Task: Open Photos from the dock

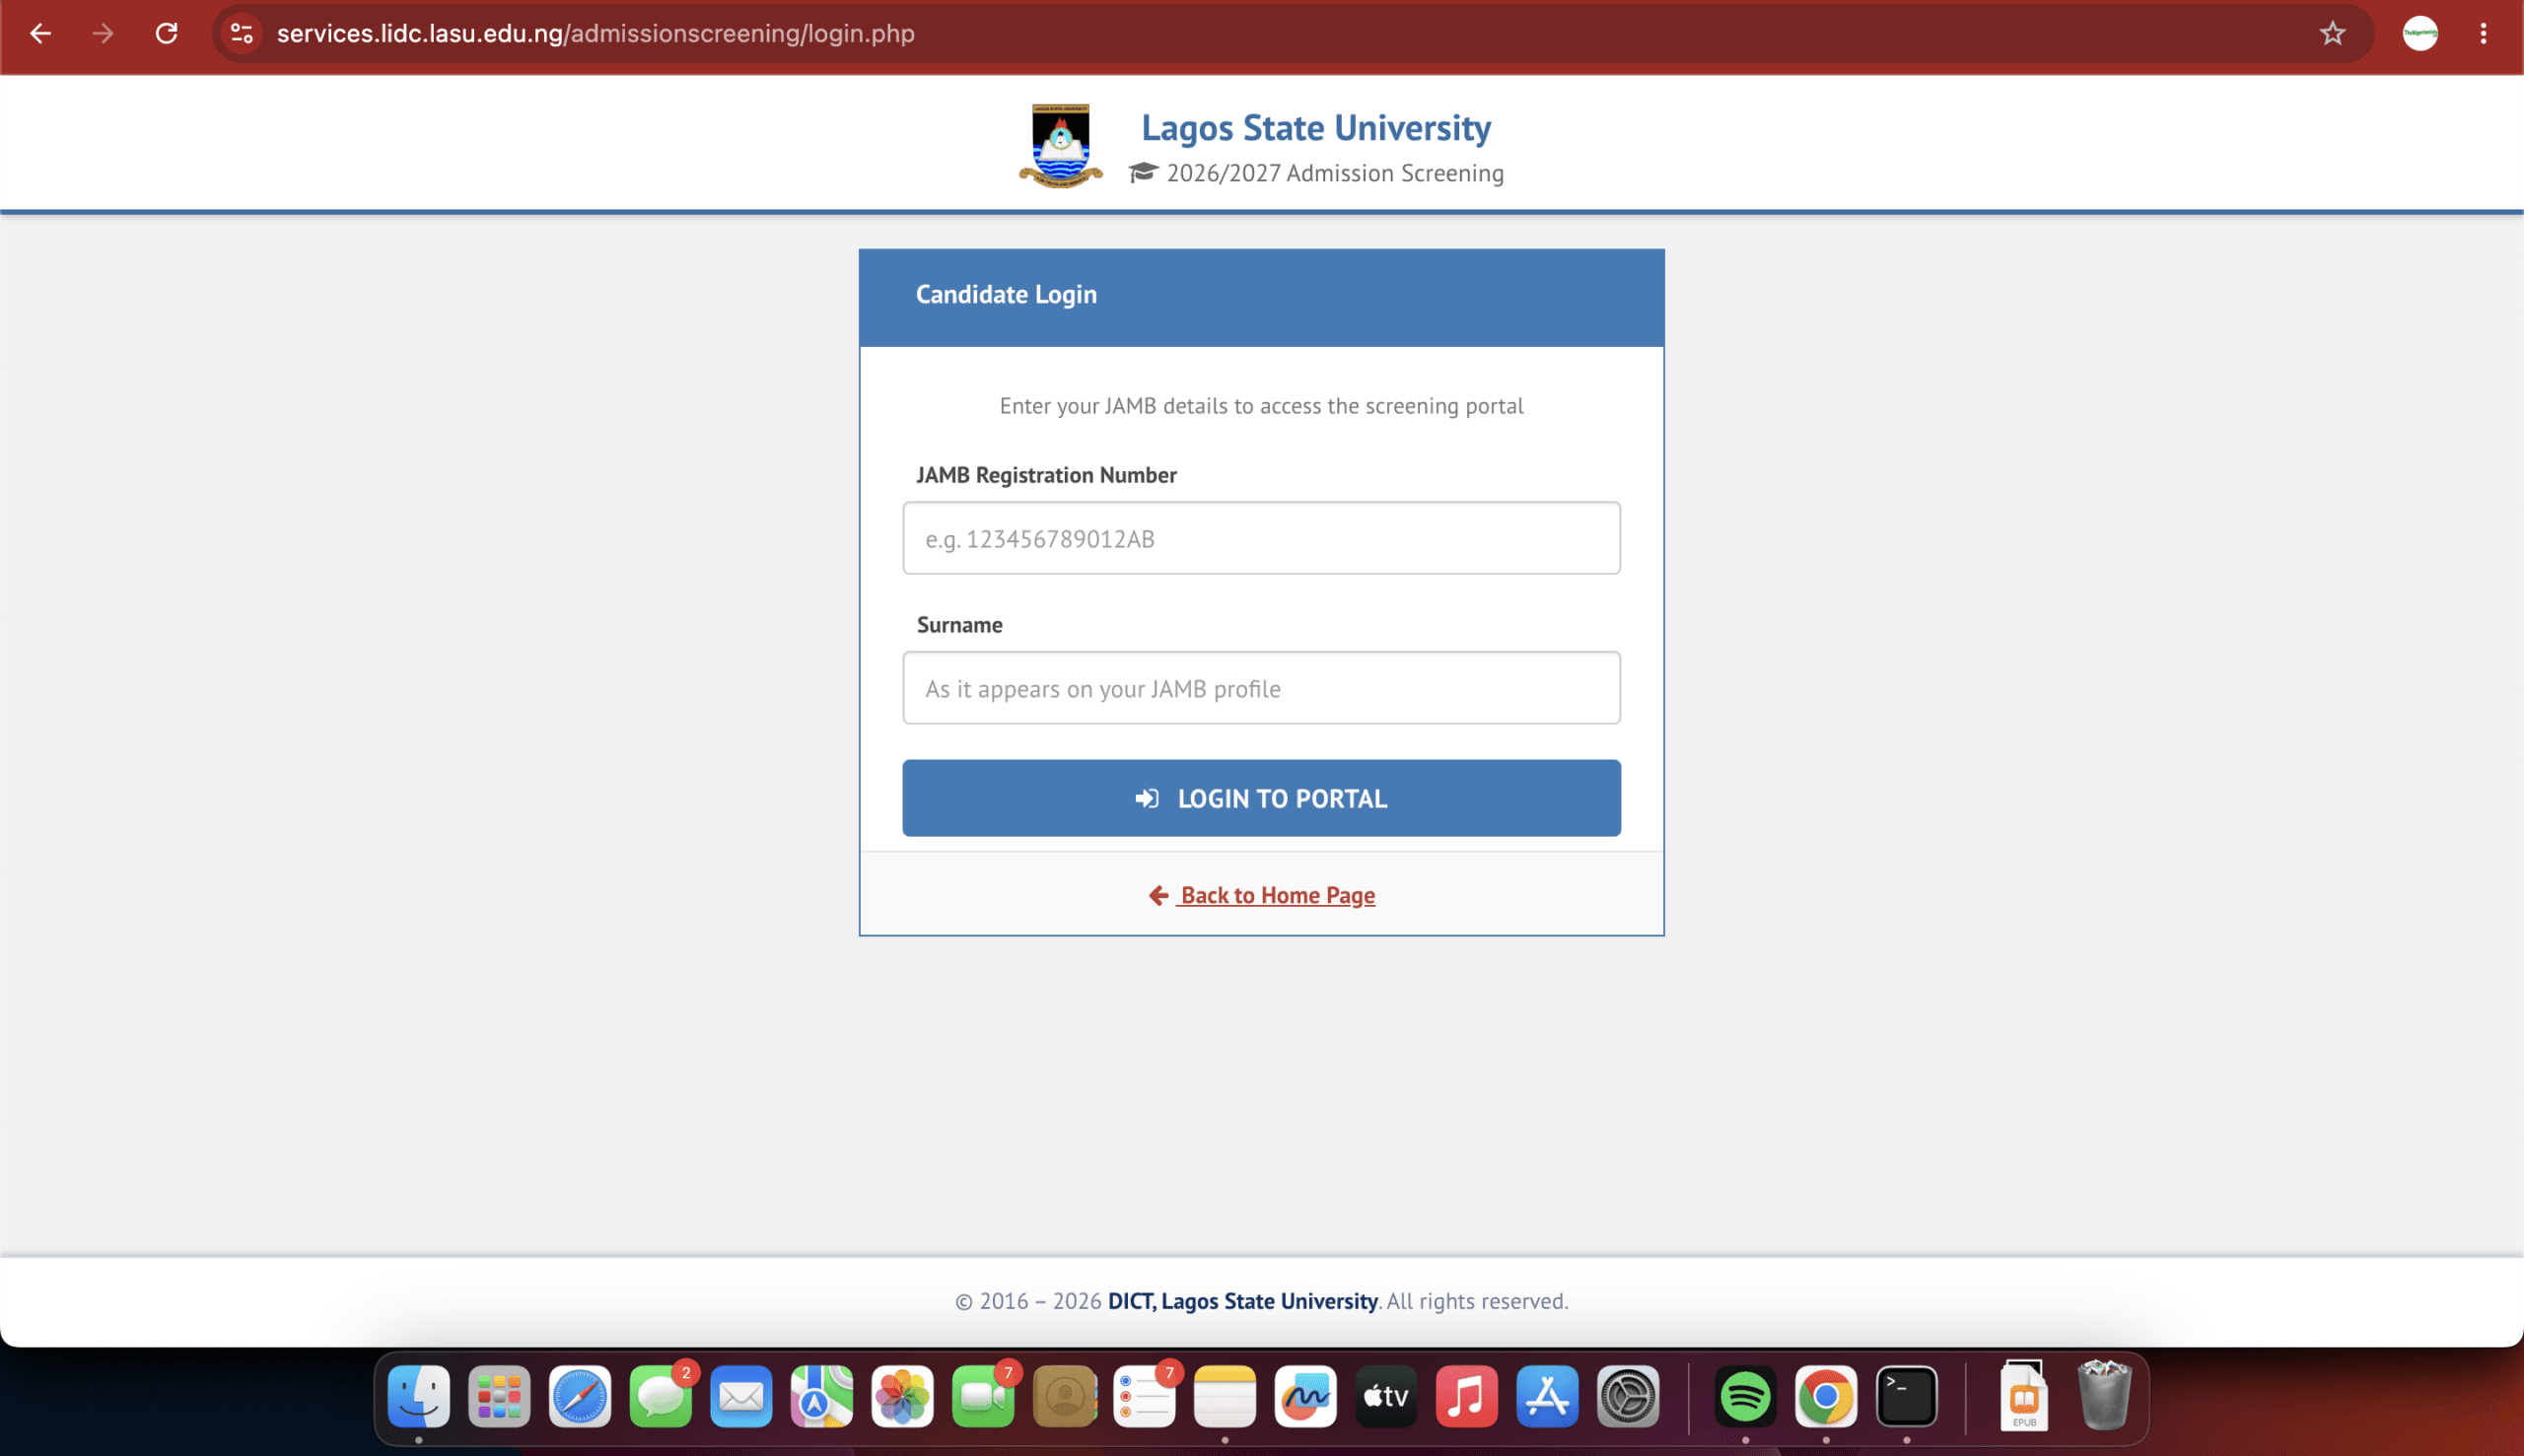Action: tap(902, 1396)
